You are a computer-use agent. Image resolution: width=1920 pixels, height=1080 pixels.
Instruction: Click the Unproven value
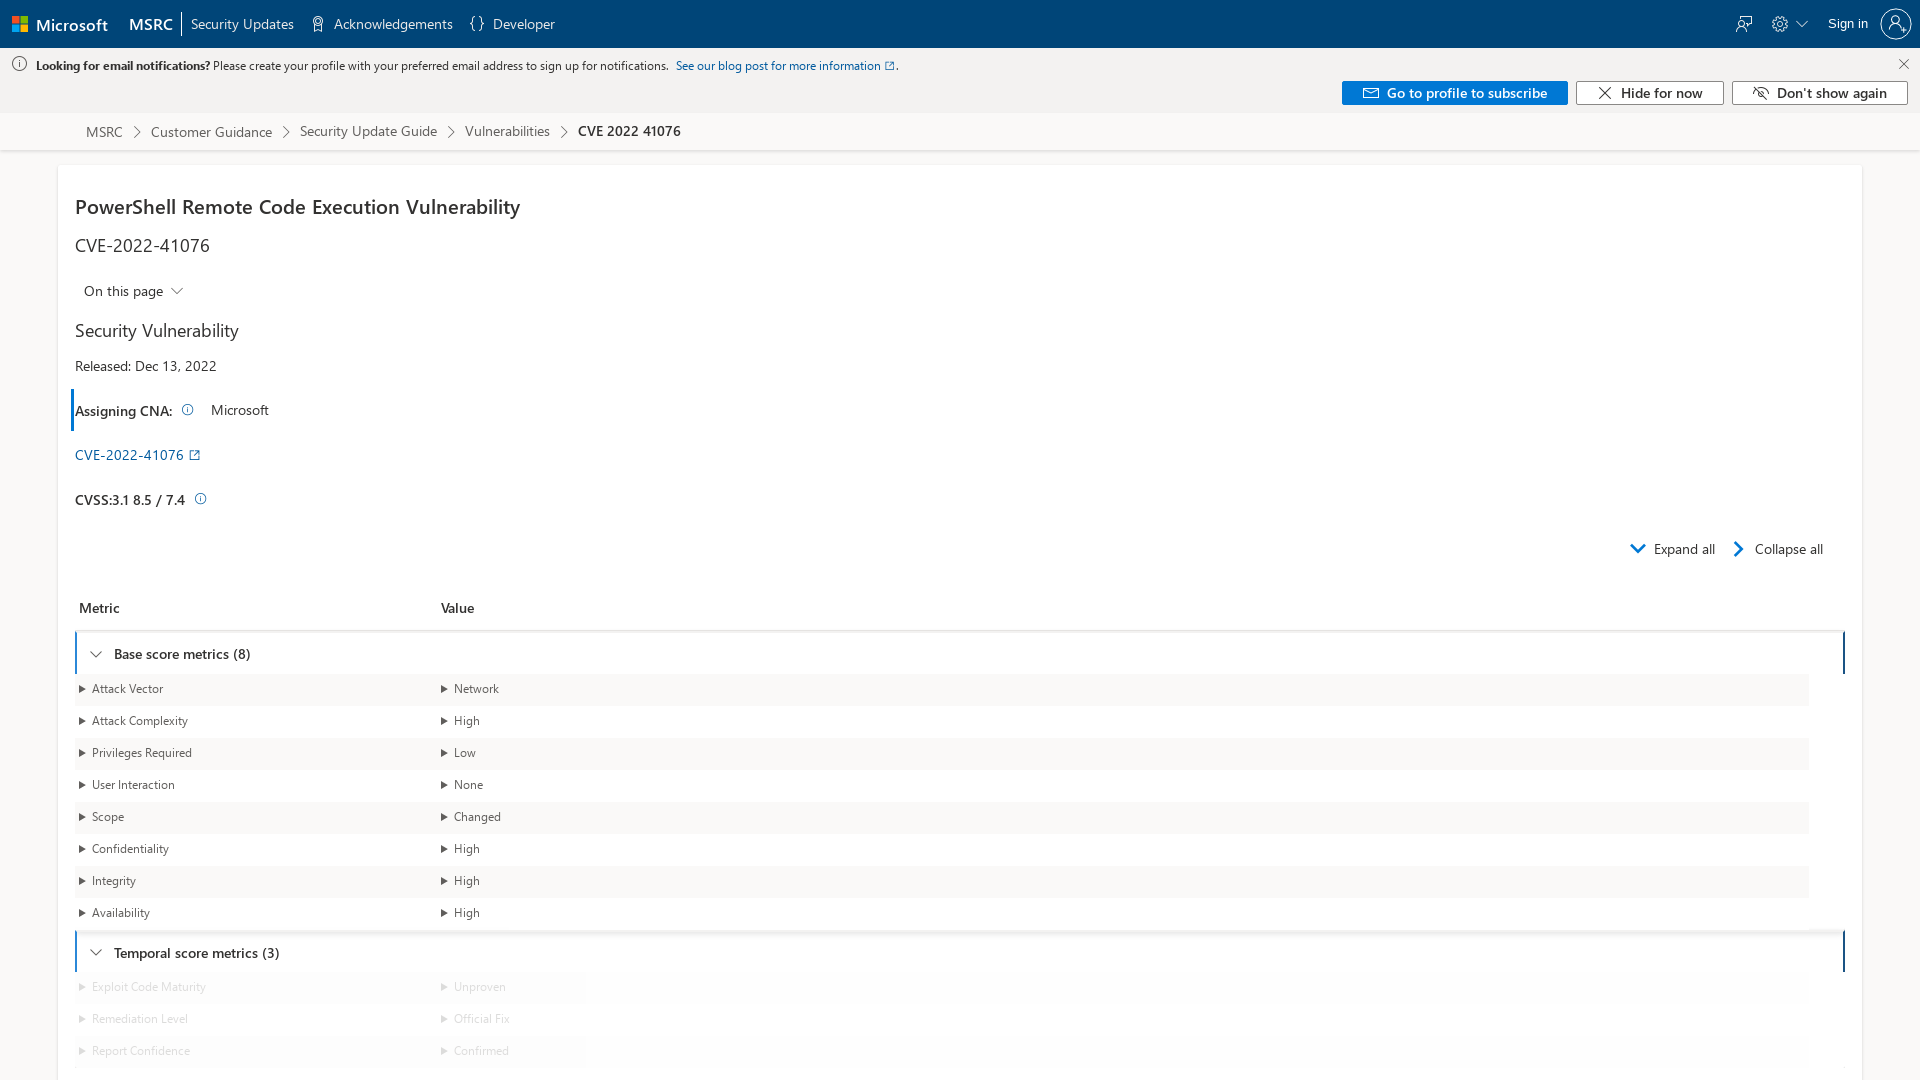coord(479,987)
